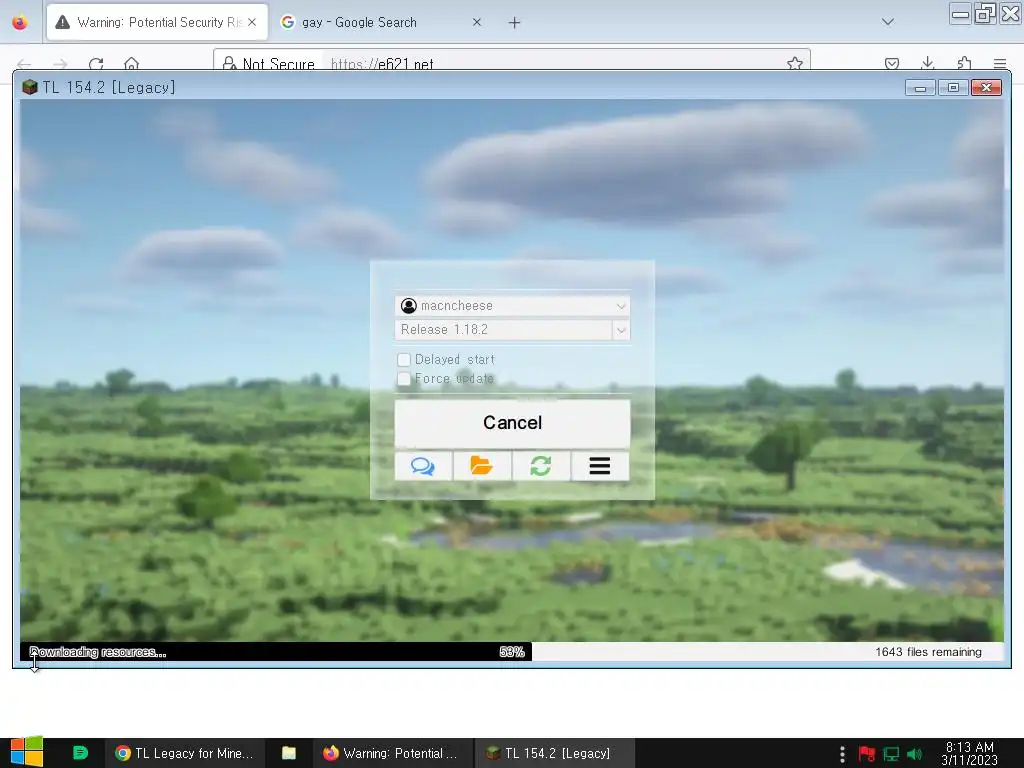Open the Firefox Pocket save icon
Viewport: 1024px width, 768px height.
click(892, 63)
